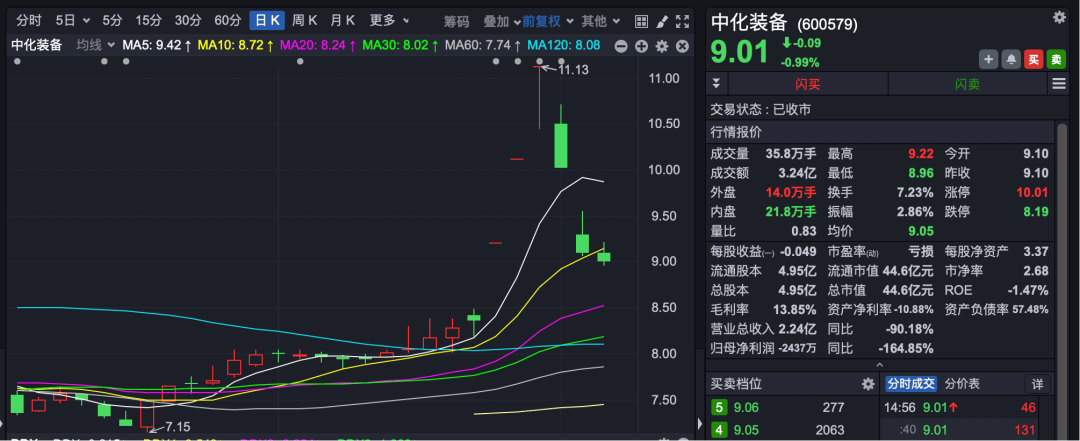Open moving average settings gear
Viewport: 1080px width, 441px height.
coord(662,47)
